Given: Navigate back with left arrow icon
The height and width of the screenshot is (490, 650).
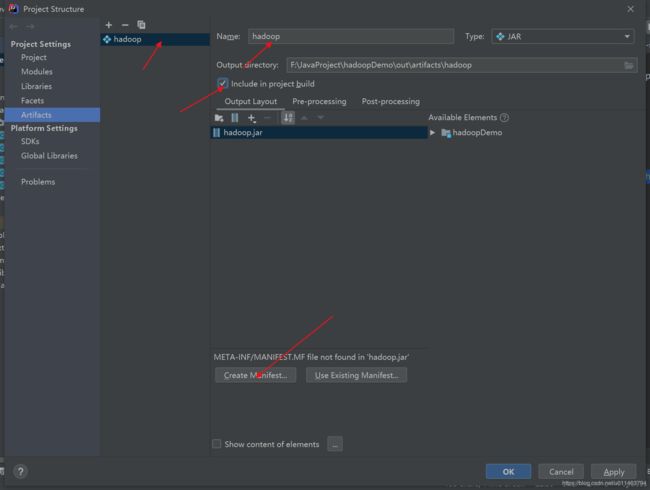Looking at the screenshot, I should [13, 27].
